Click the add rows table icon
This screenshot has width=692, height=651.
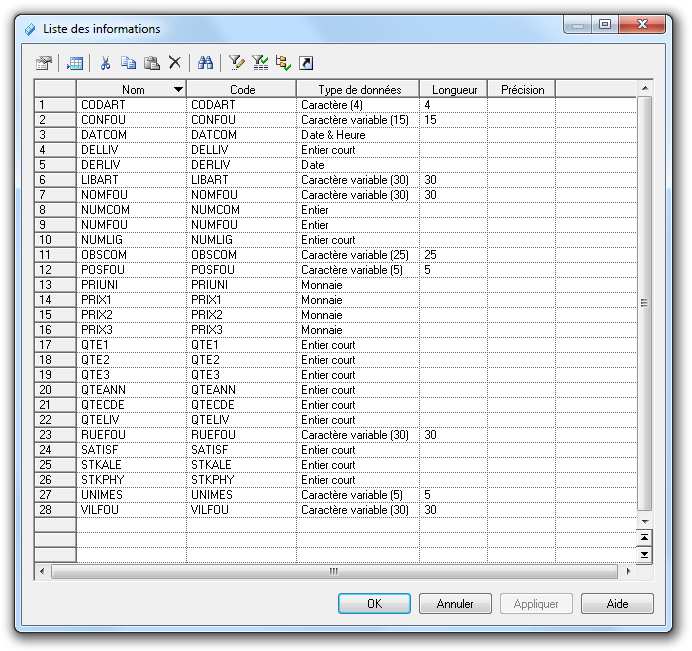[75, 63]
